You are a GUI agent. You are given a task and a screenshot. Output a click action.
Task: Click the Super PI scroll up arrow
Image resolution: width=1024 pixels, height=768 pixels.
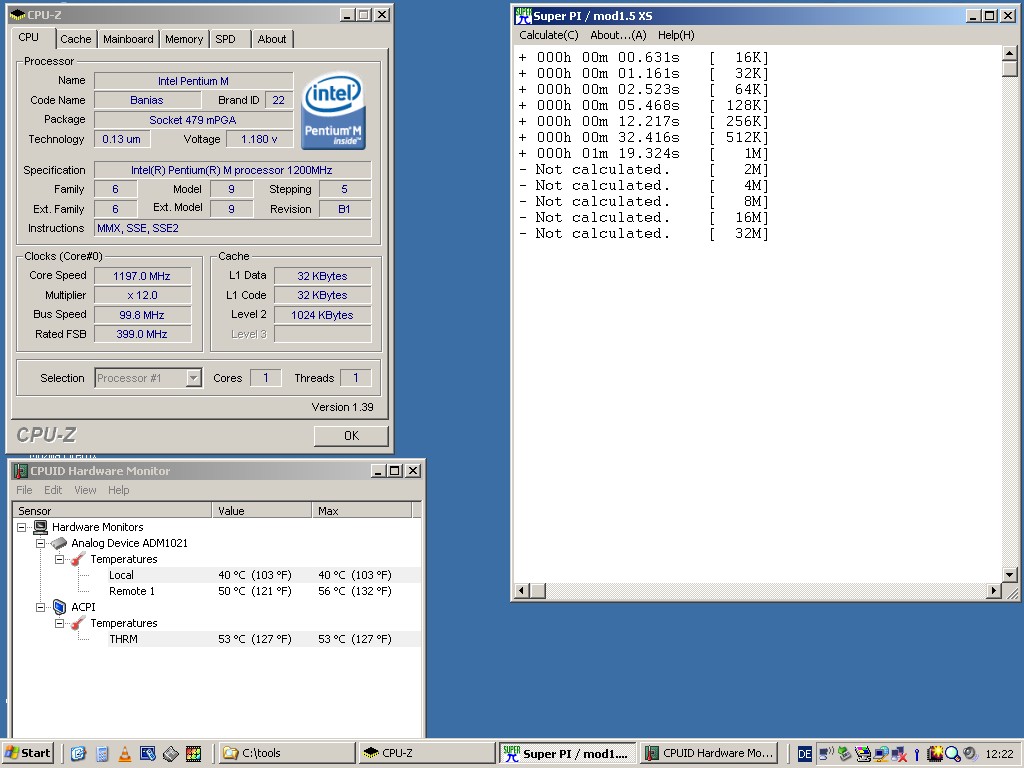[x=1009, y=54]
